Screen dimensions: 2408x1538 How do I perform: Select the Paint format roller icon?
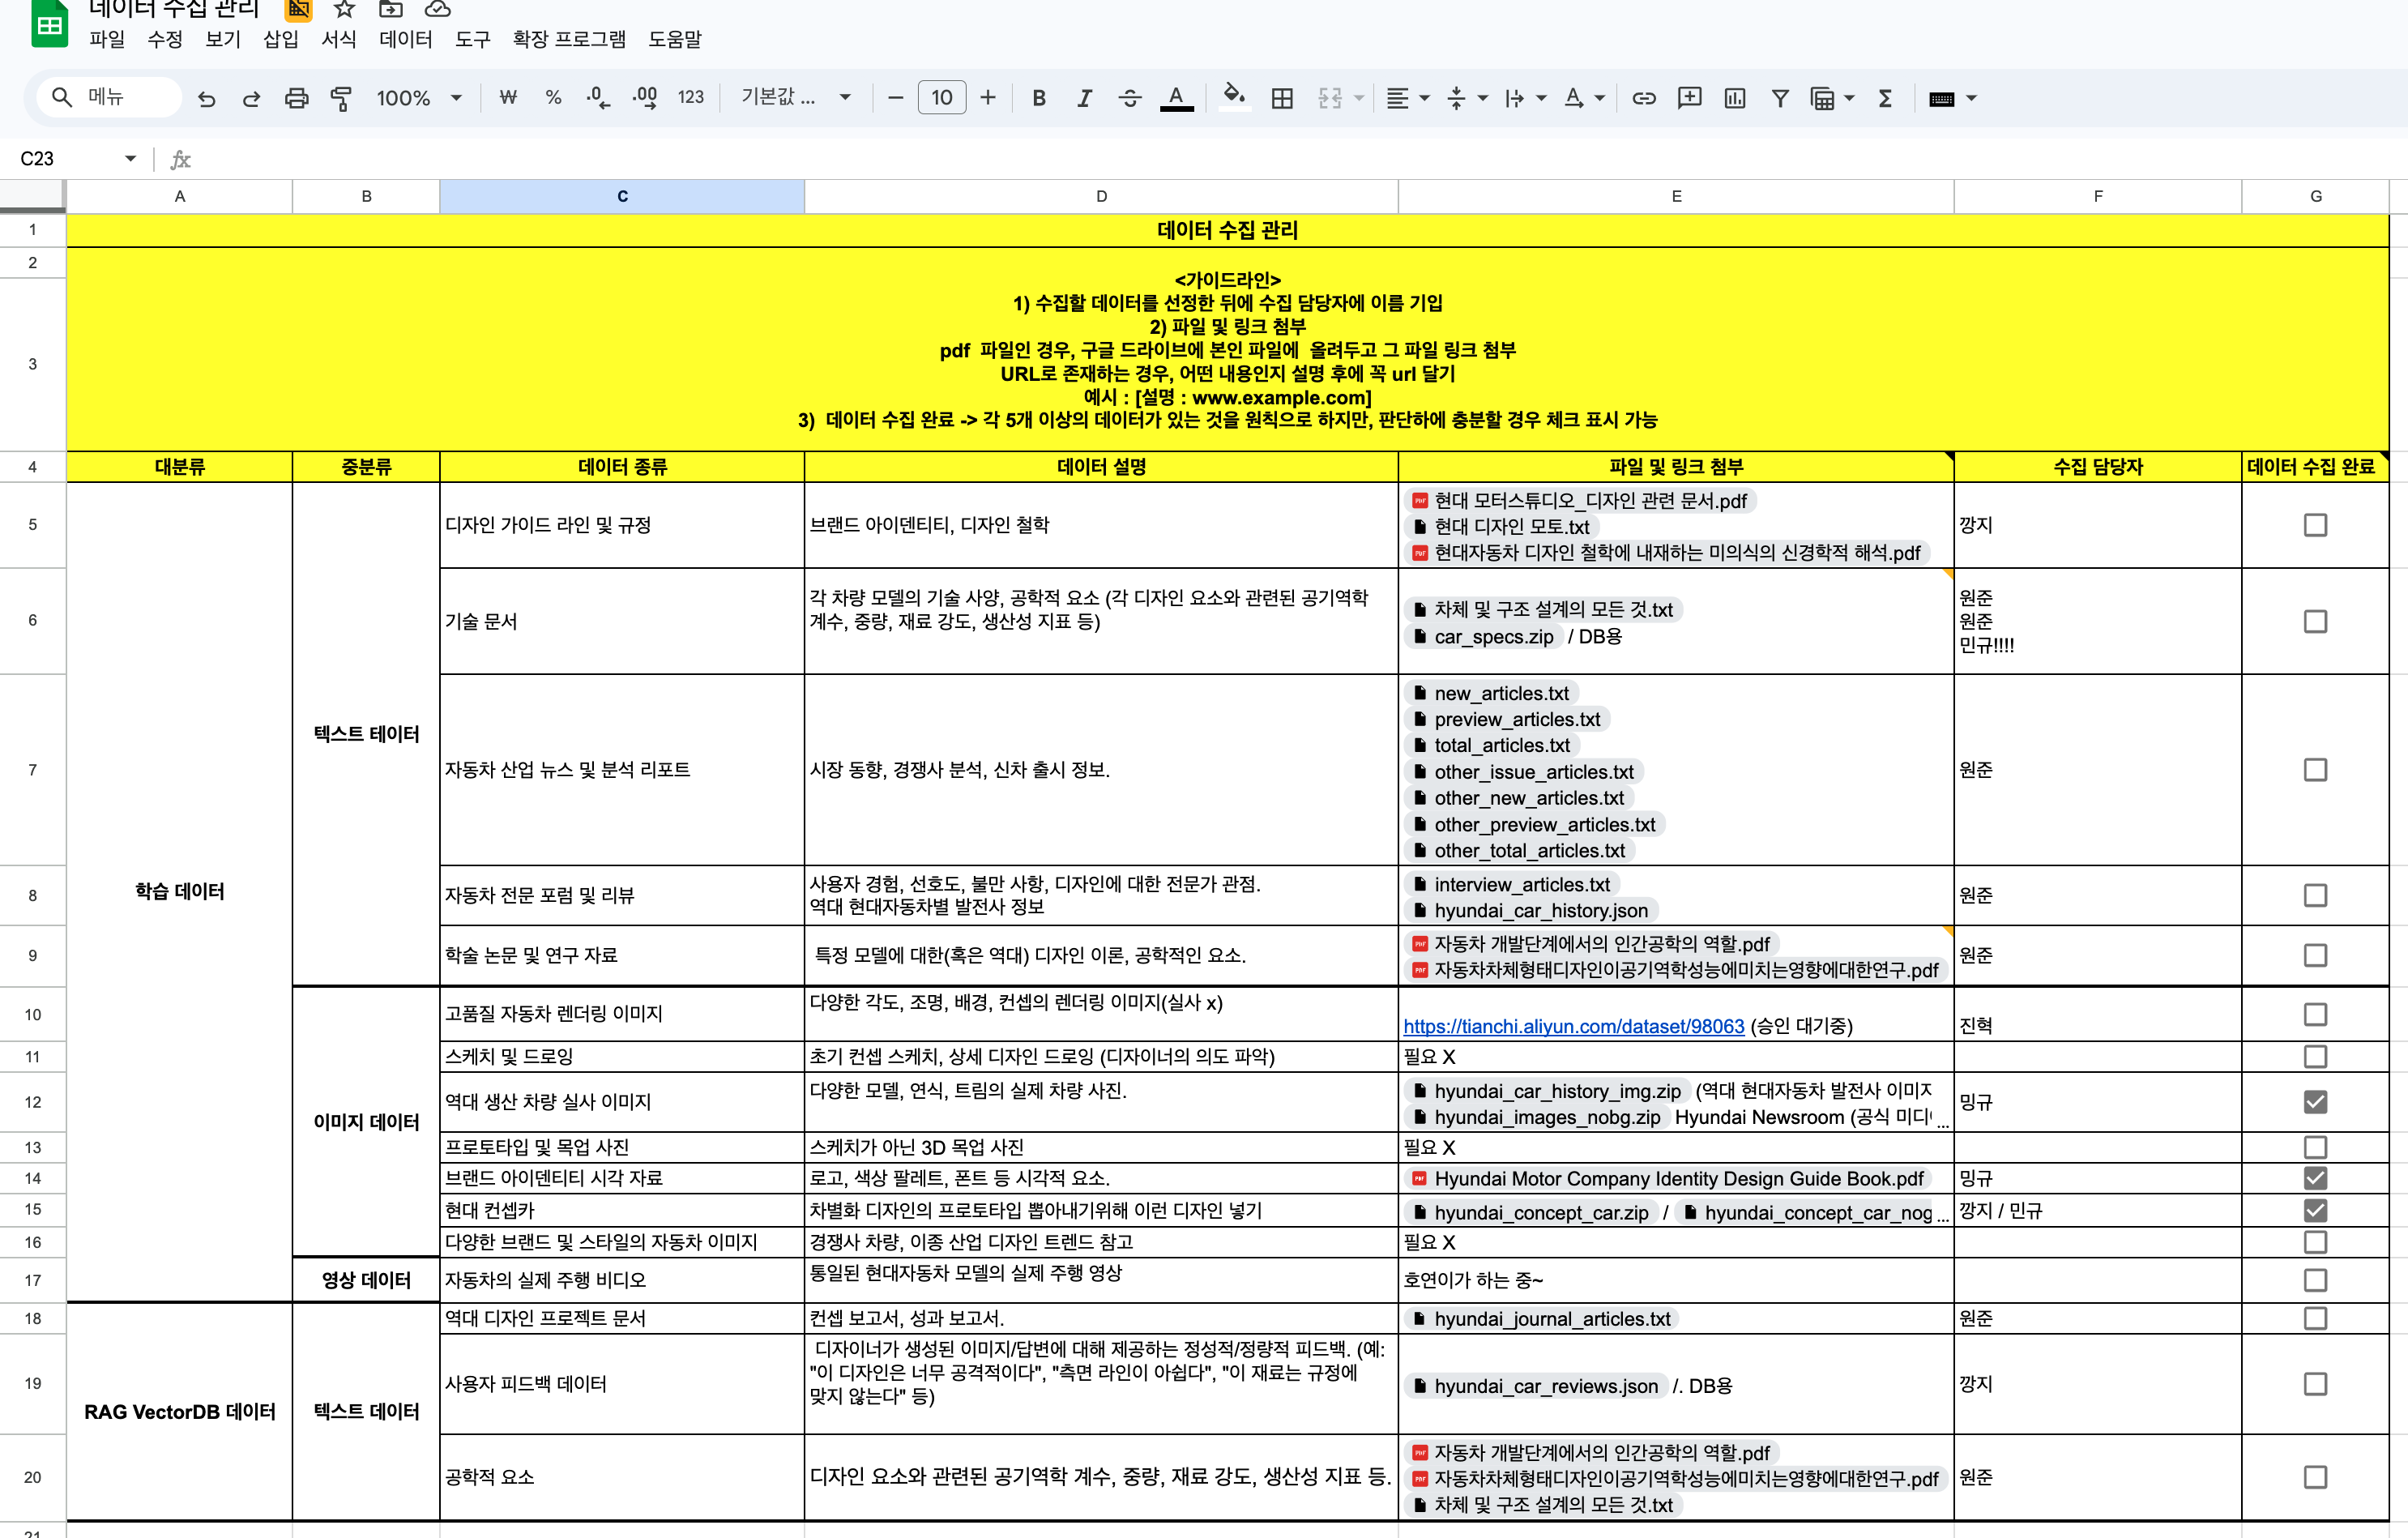[x=341, y=98]
